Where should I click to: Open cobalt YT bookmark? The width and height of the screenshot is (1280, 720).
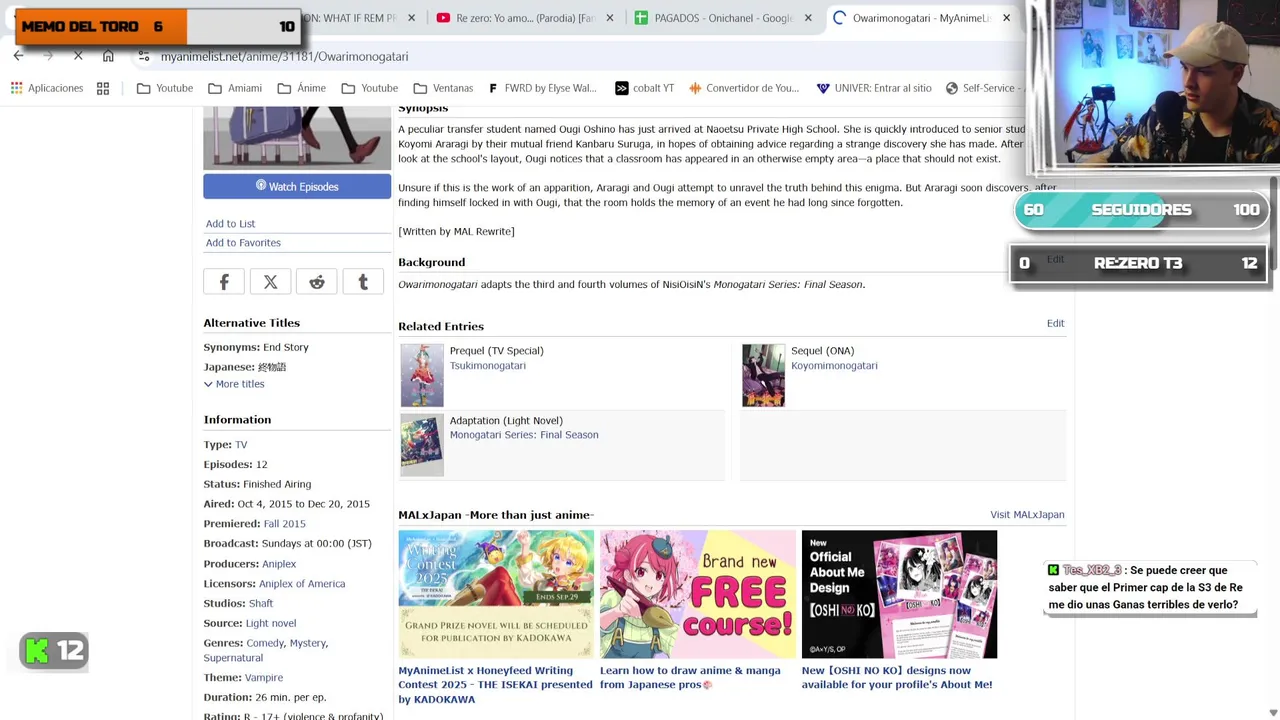643,88
